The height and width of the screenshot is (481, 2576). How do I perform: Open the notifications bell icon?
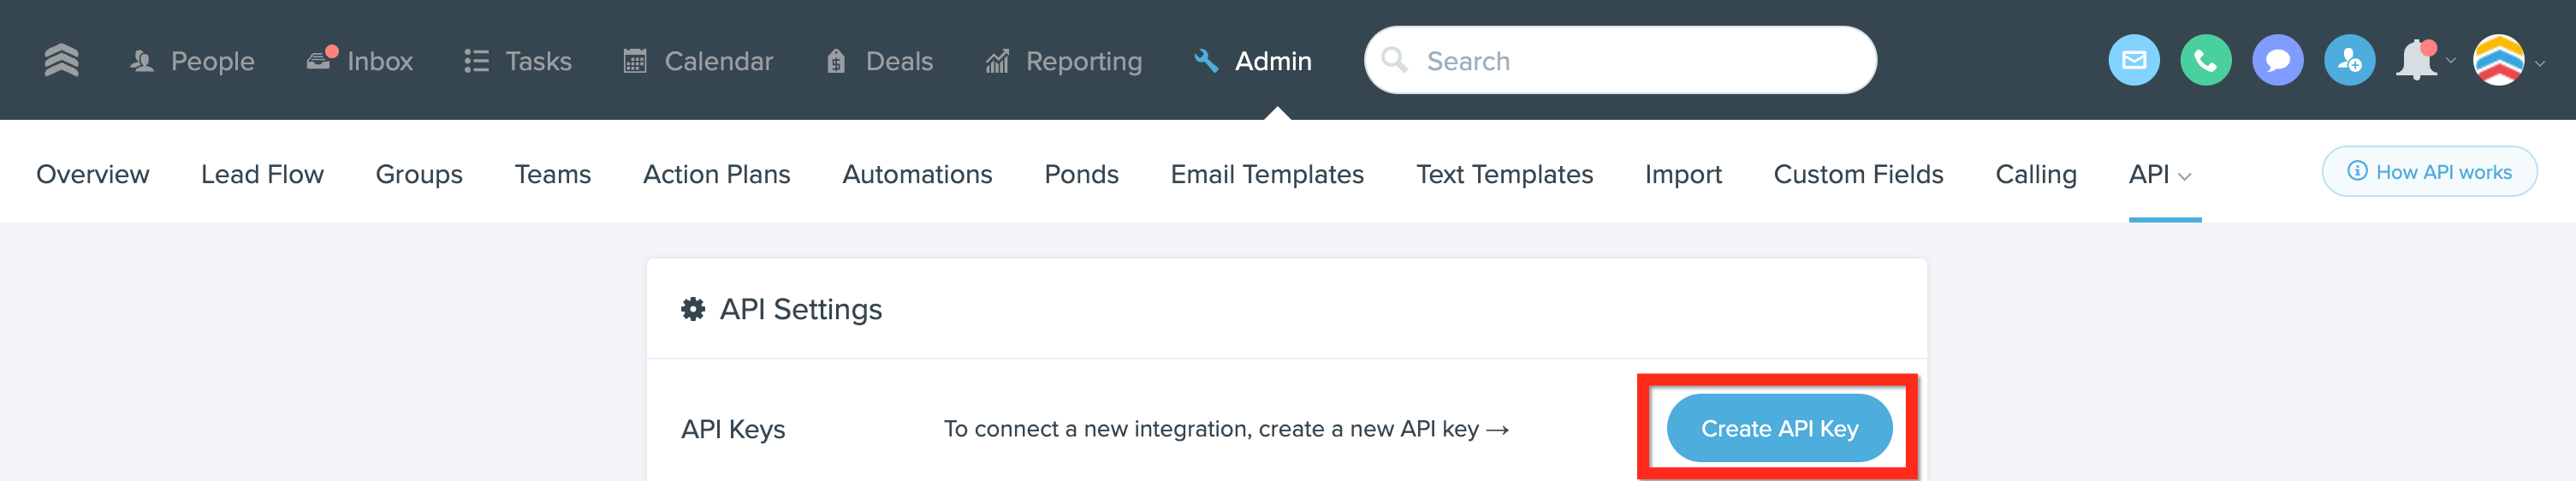coord(2416,61)
